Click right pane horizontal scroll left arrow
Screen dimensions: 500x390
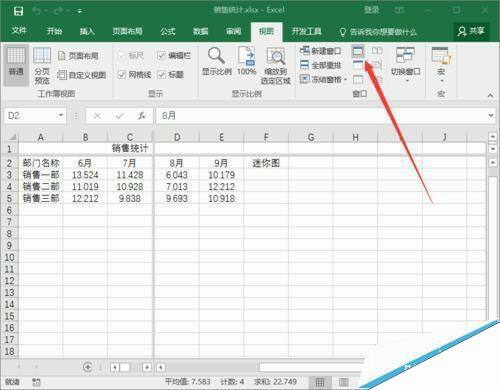coord(161,367)
